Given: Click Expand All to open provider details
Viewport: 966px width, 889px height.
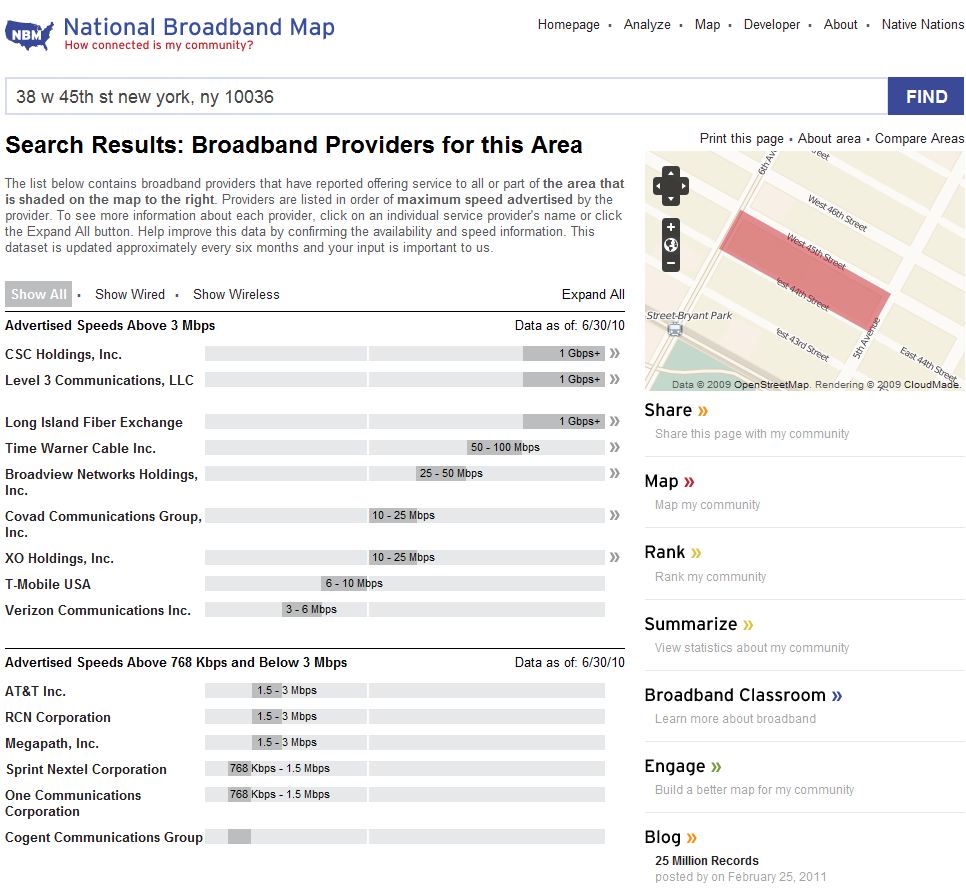Looking at the screenshot, I should 593,294.
